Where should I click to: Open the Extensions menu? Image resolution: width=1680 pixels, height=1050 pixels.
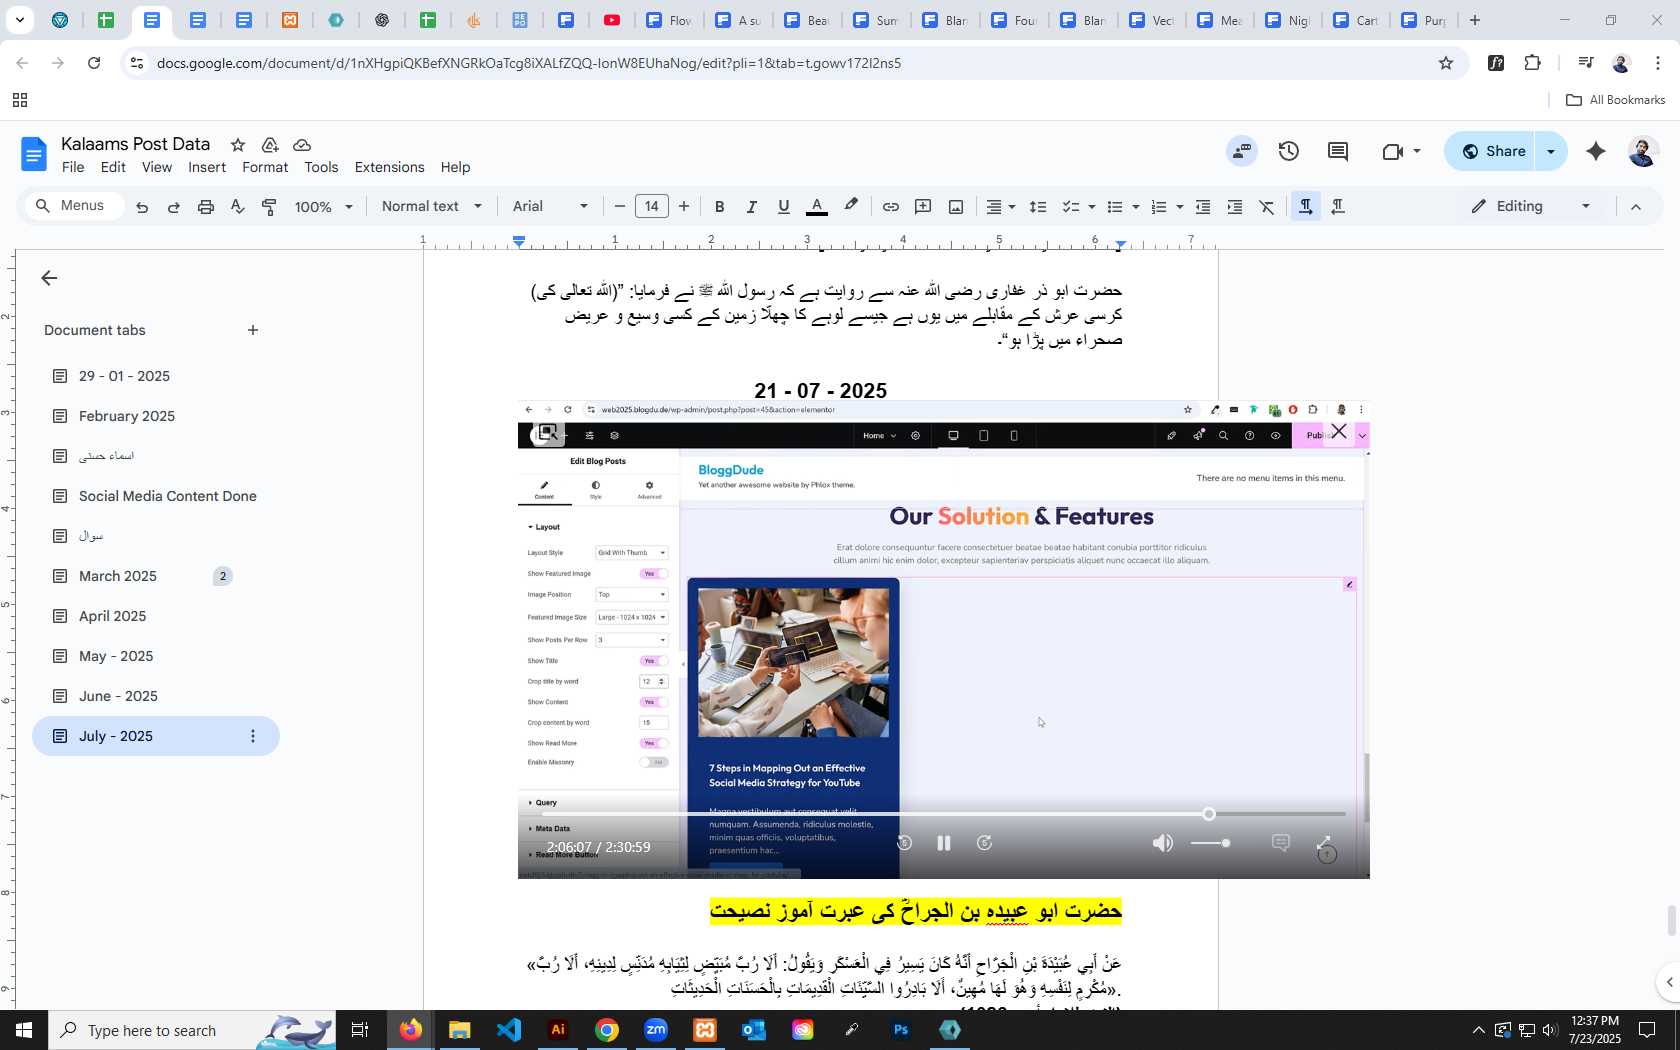pos(389,167)
